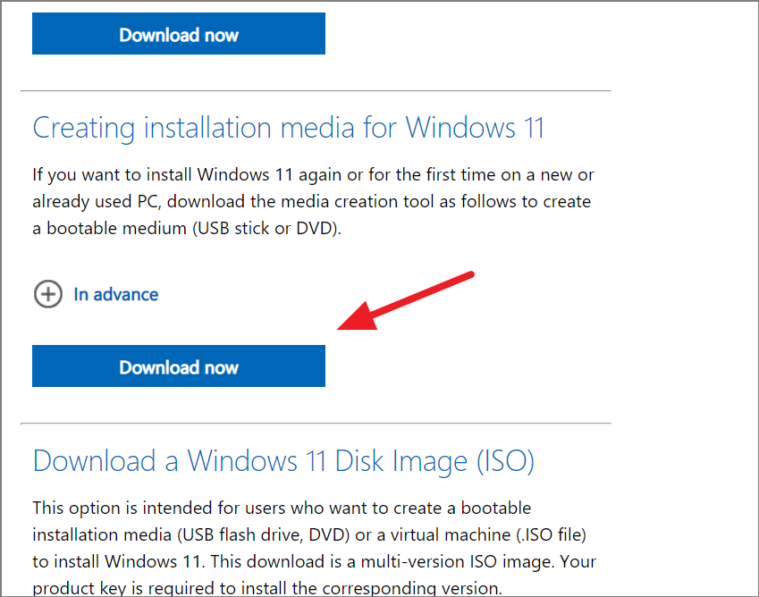Select the Download a Windows 11 Disk Image (ISO) heading
Viewport: 759px width, 597px height.
[284, 460]
